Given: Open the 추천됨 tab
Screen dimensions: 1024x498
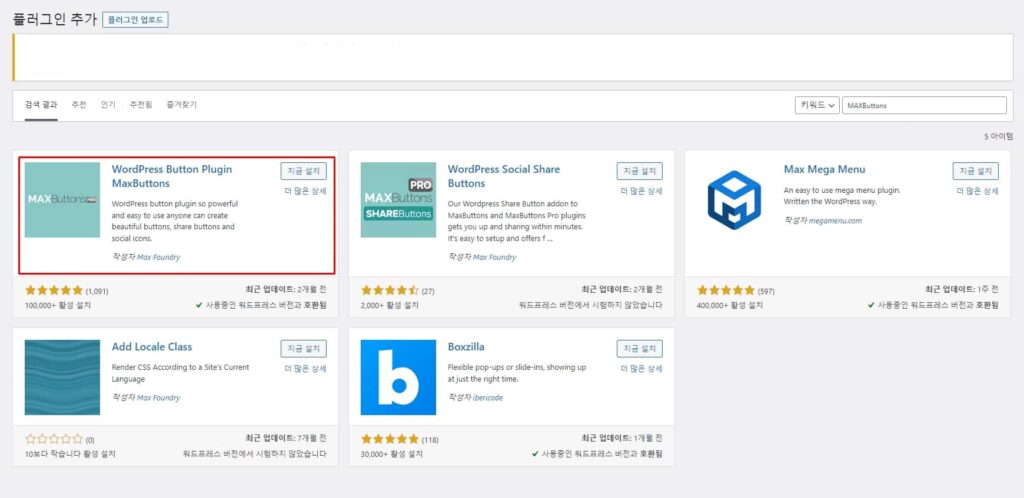Looking at the screenshot, I should (140, 104).
